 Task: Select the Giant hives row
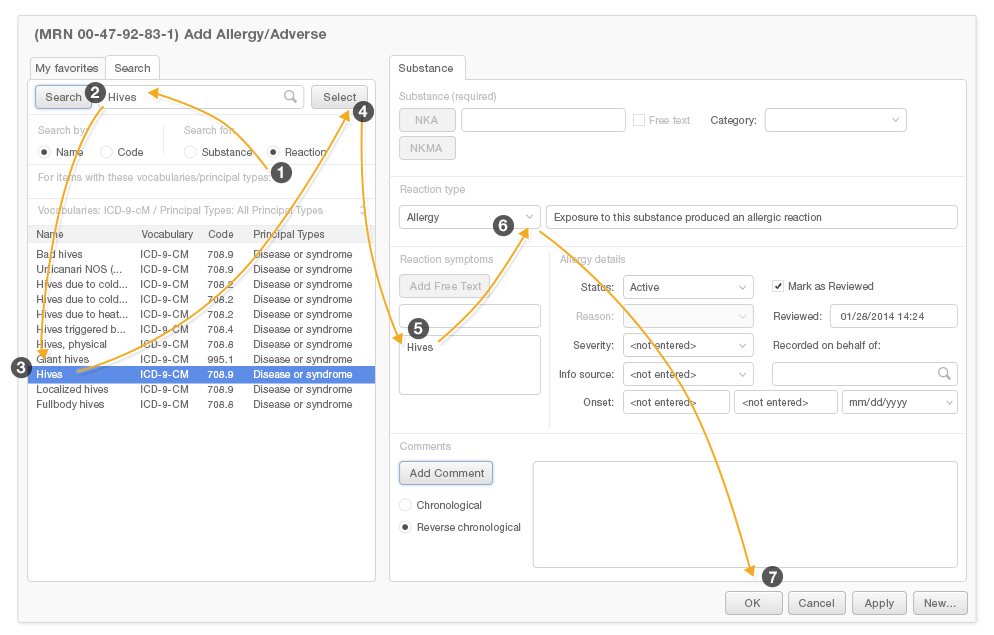tap(63, 359)
